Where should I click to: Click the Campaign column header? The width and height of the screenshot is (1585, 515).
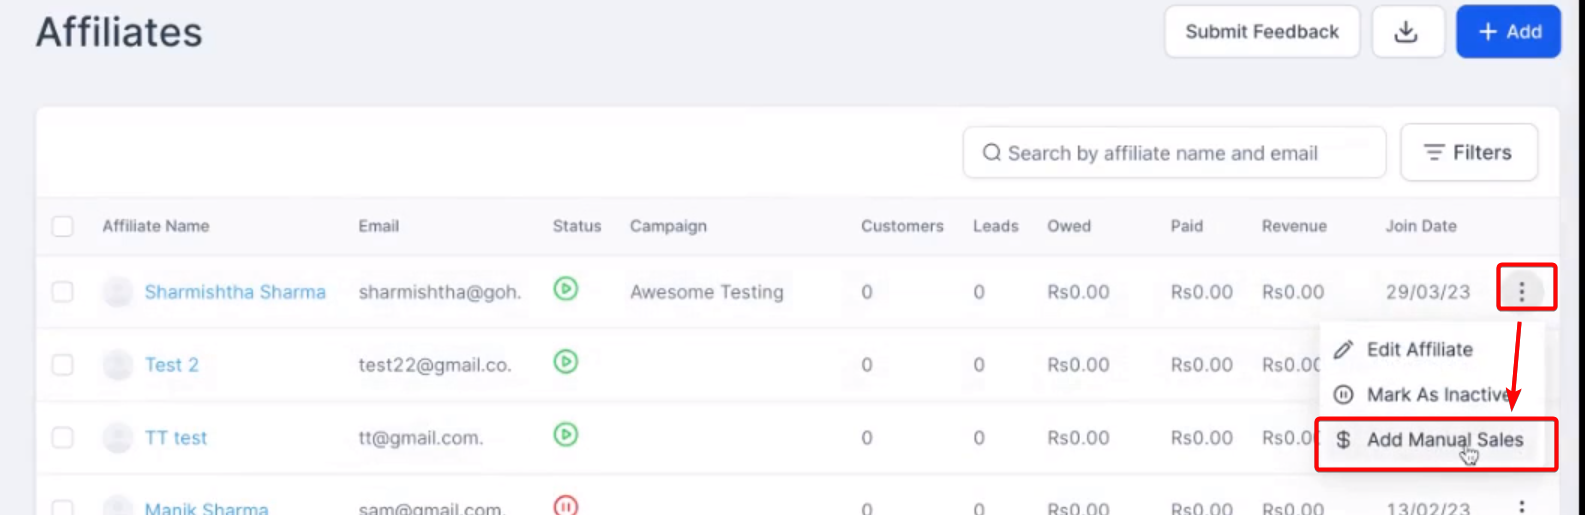click(668, 226)
